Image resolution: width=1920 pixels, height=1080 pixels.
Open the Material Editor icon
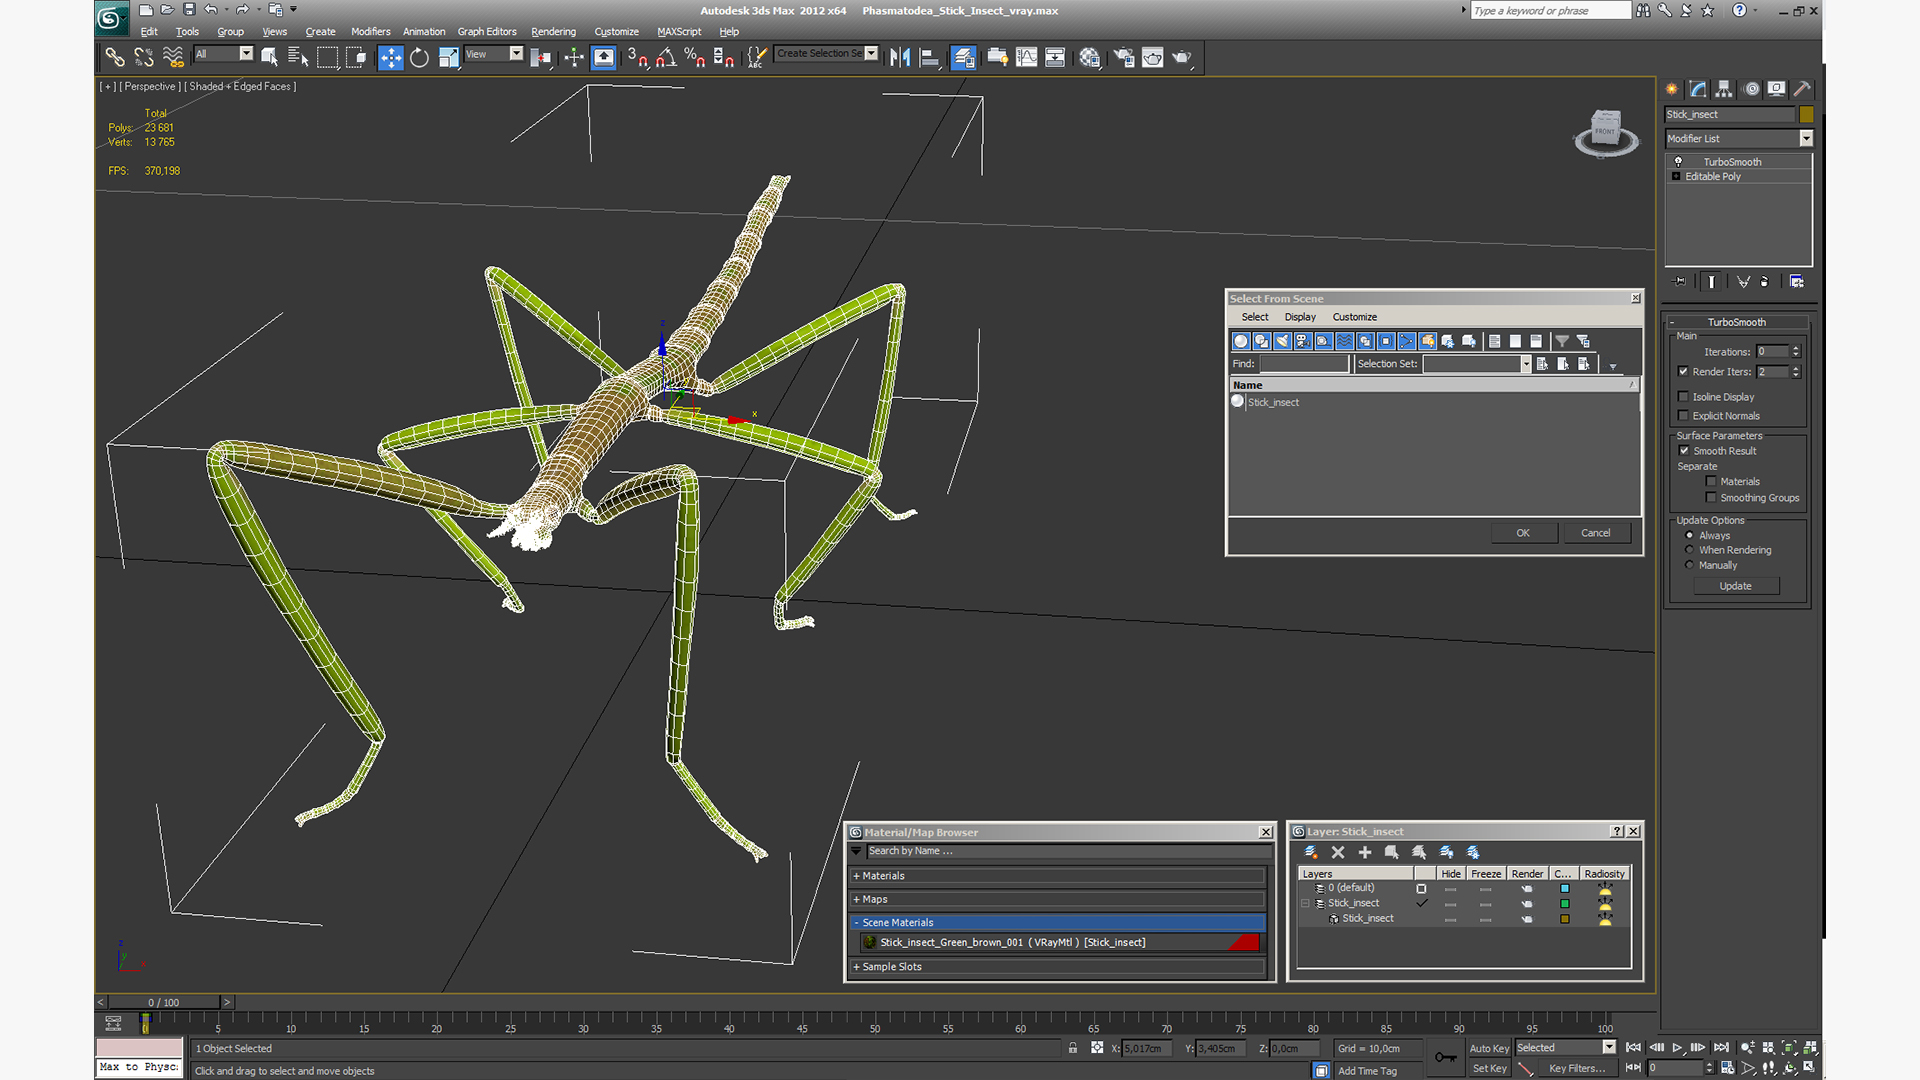(1090, 58)
